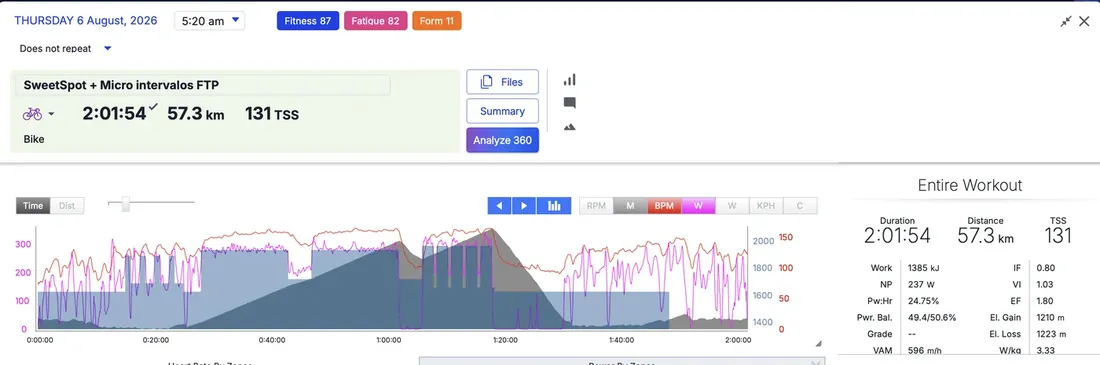Click the Entire Workout heading
This screenshot has width=1100, height=365.
pos(970,185)
